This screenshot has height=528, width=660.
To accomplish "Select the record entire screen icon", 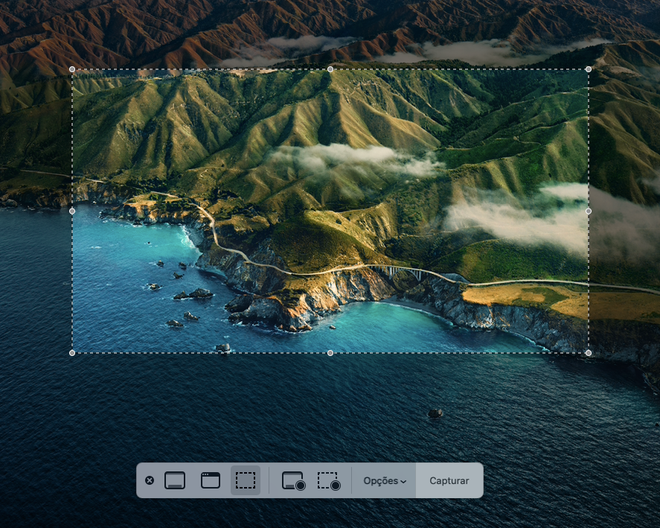I will (293, 480).
